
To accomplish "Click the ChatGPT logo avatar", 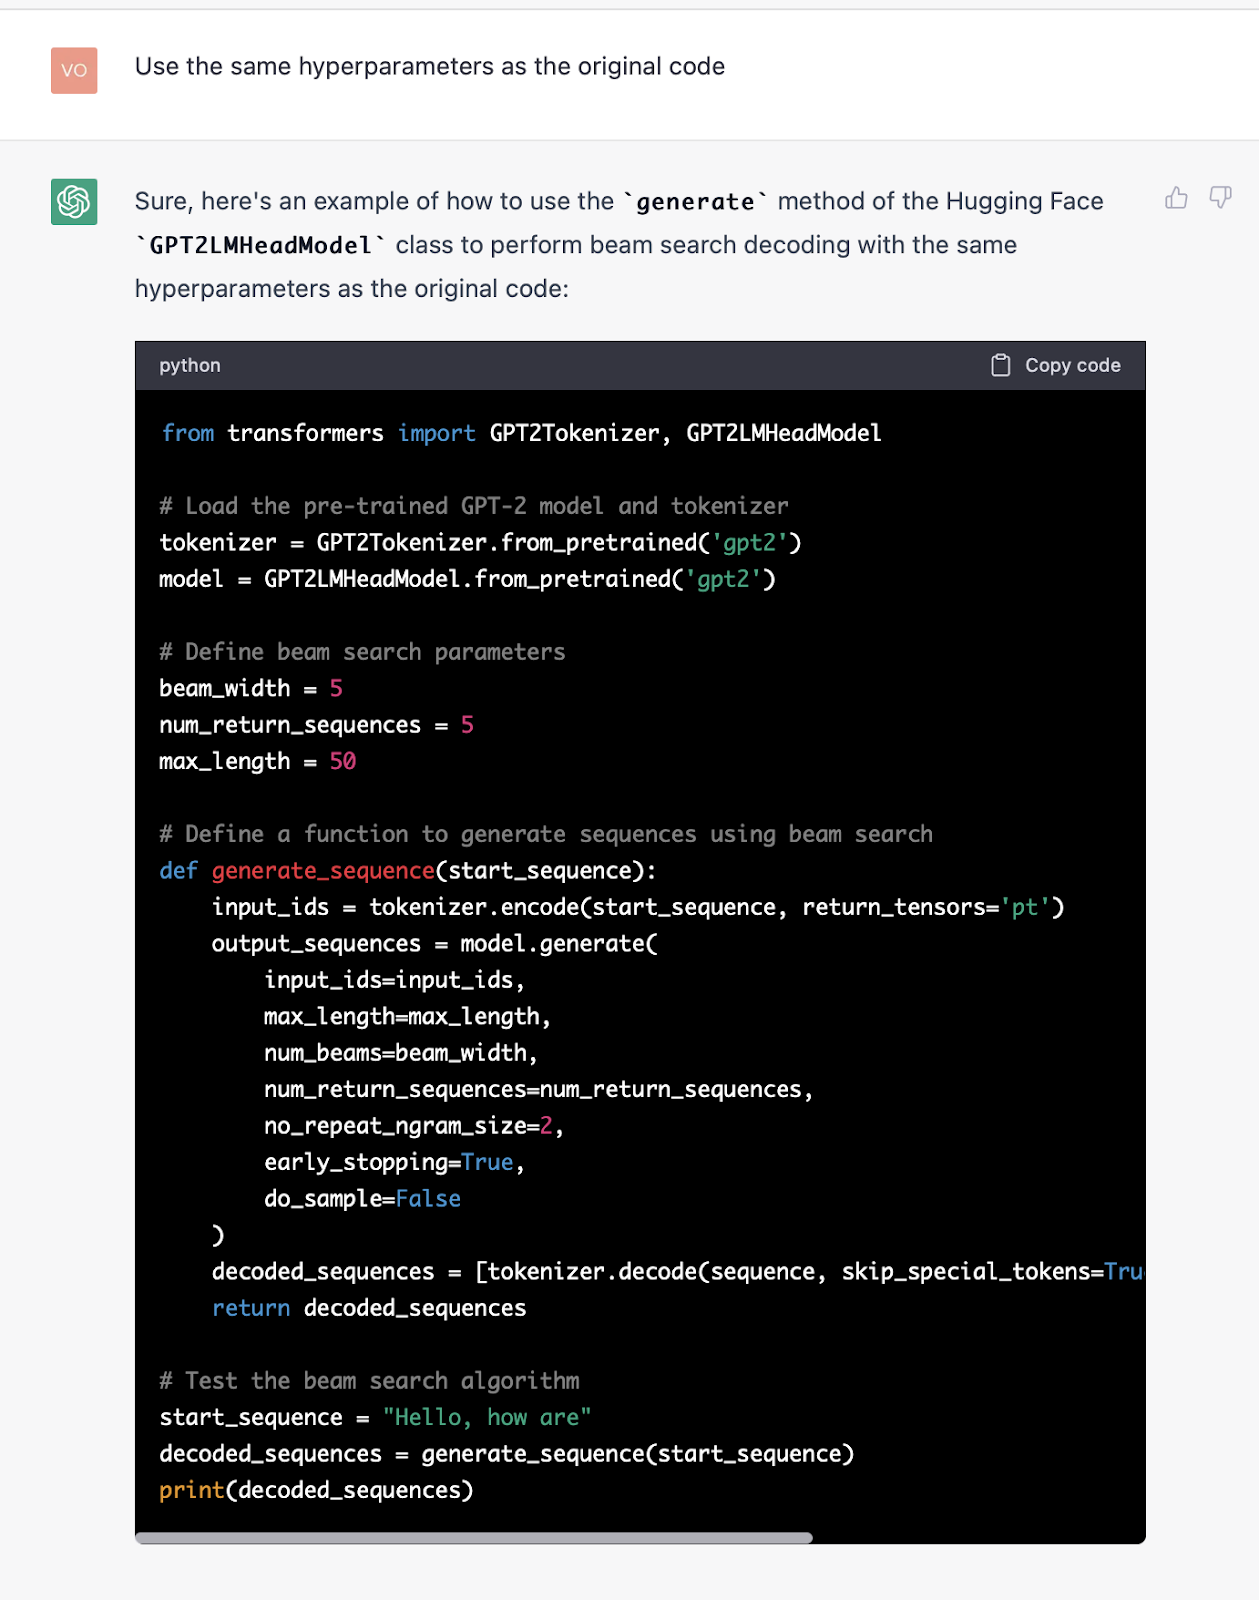I will pyautogui.click(x=74, y=201).
